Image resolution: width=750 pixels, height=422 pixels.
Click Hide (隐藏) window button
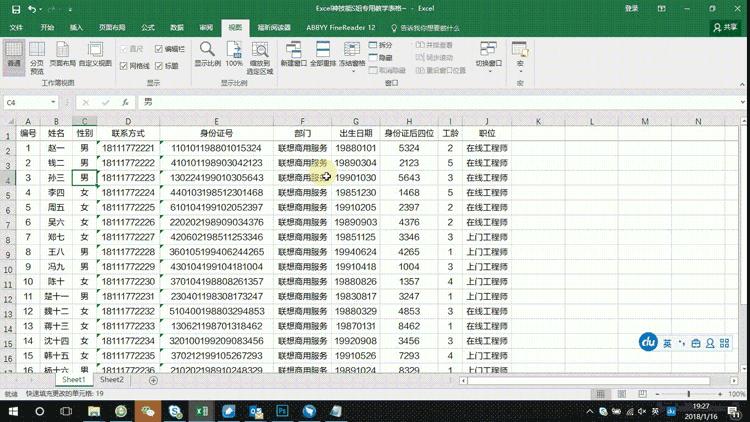tap(381, 57)
